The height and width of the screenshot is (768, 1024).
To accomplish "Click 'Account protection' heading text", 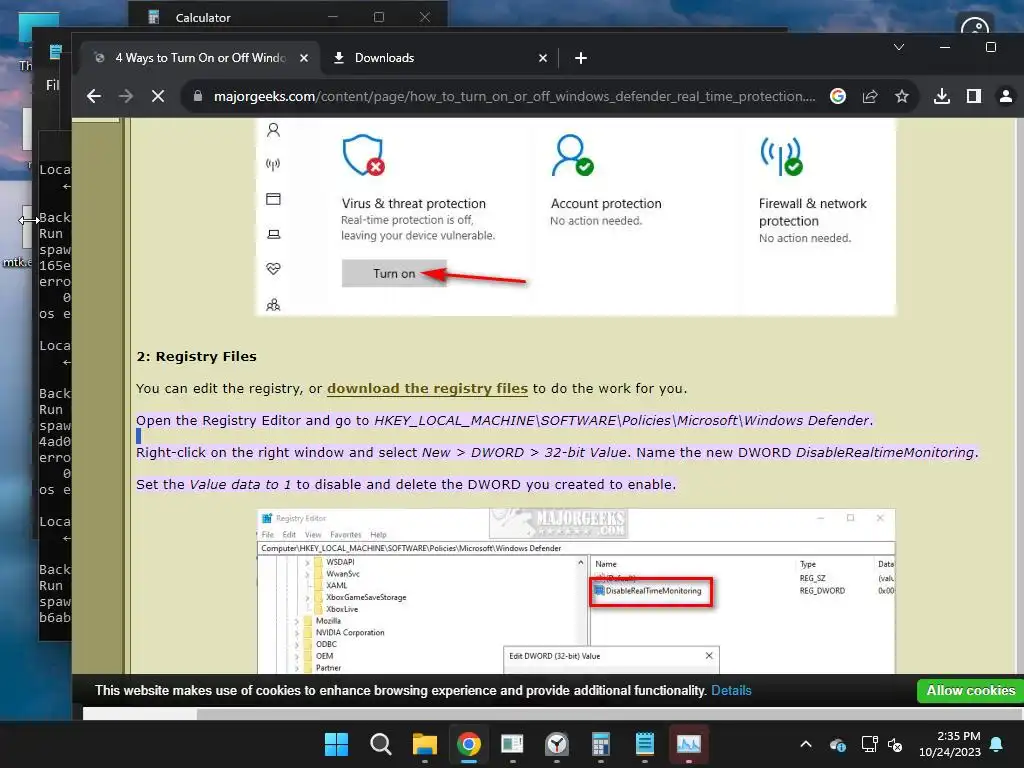I will click(x=606, y=204).
